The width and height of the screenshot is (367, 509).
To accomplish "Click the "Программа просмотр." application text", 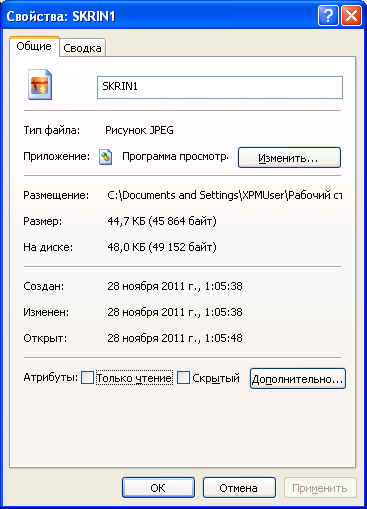I will tap(175, 156).
